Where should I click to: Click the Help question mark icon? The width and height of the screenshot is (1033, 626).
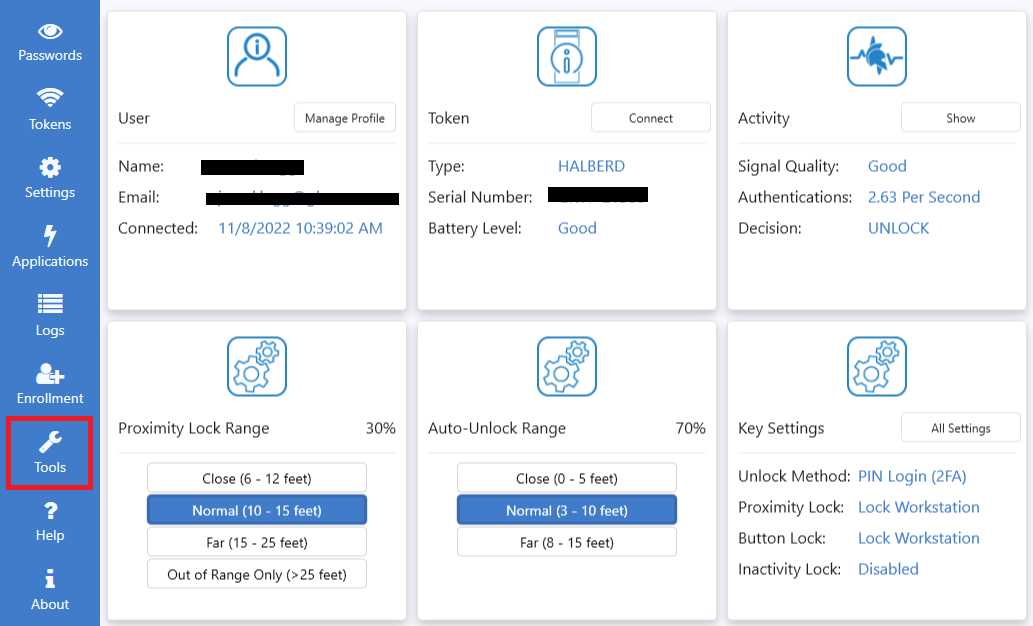pos(50,511)
